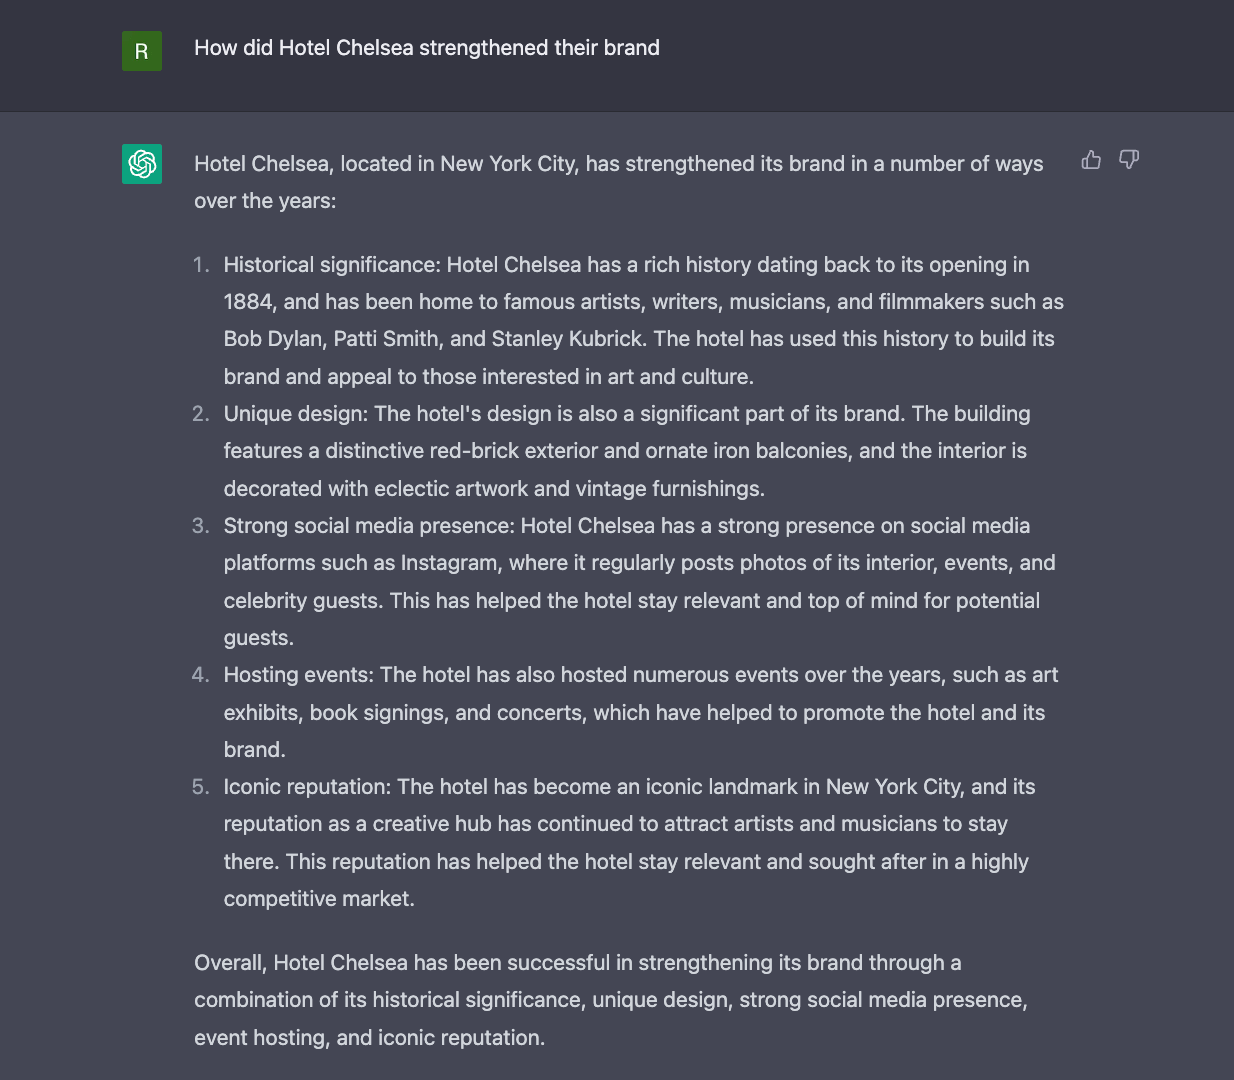Click the list number 4 marker
This screenshot has width=1234, height=1080.
pos(201,675)
